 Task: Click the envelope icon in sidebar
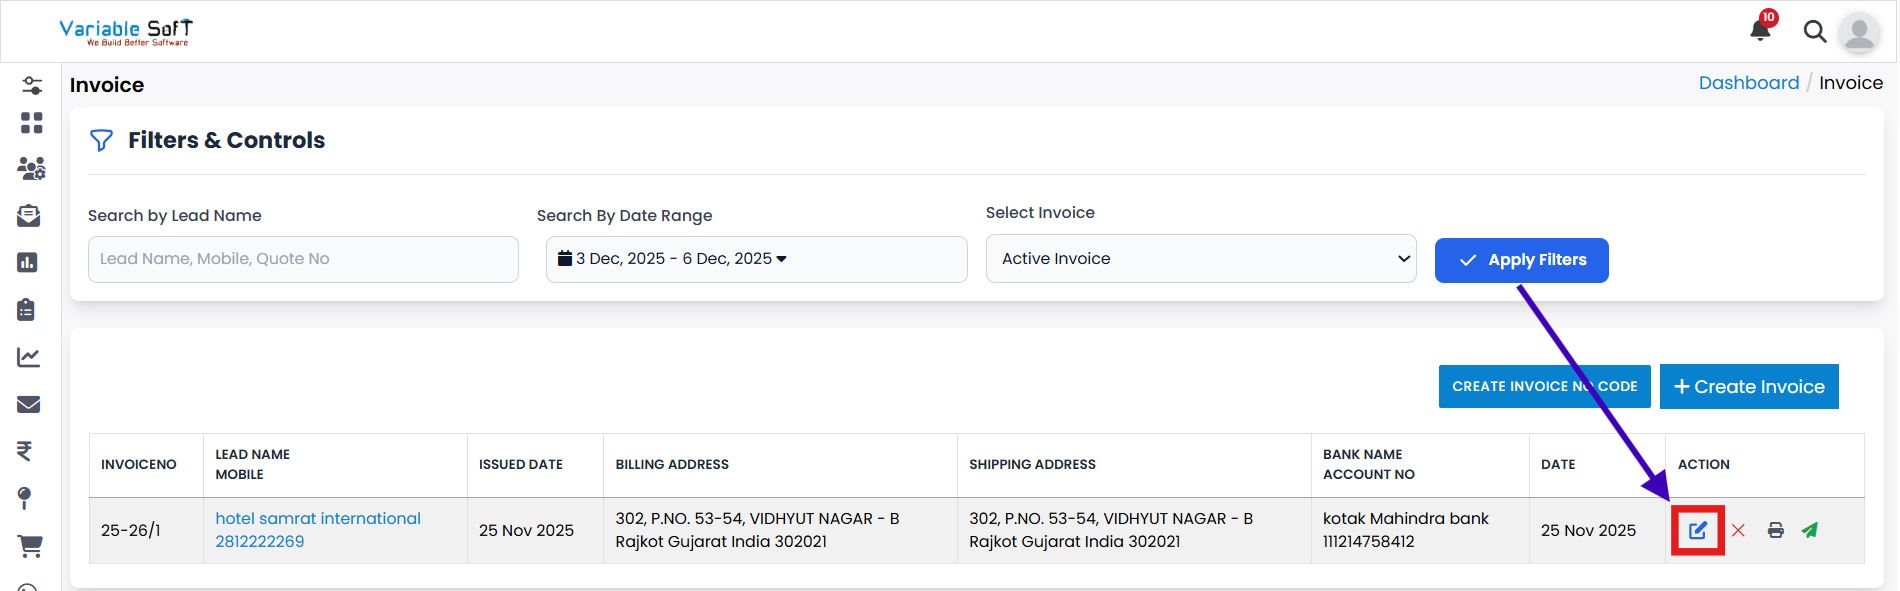point(29,404)
